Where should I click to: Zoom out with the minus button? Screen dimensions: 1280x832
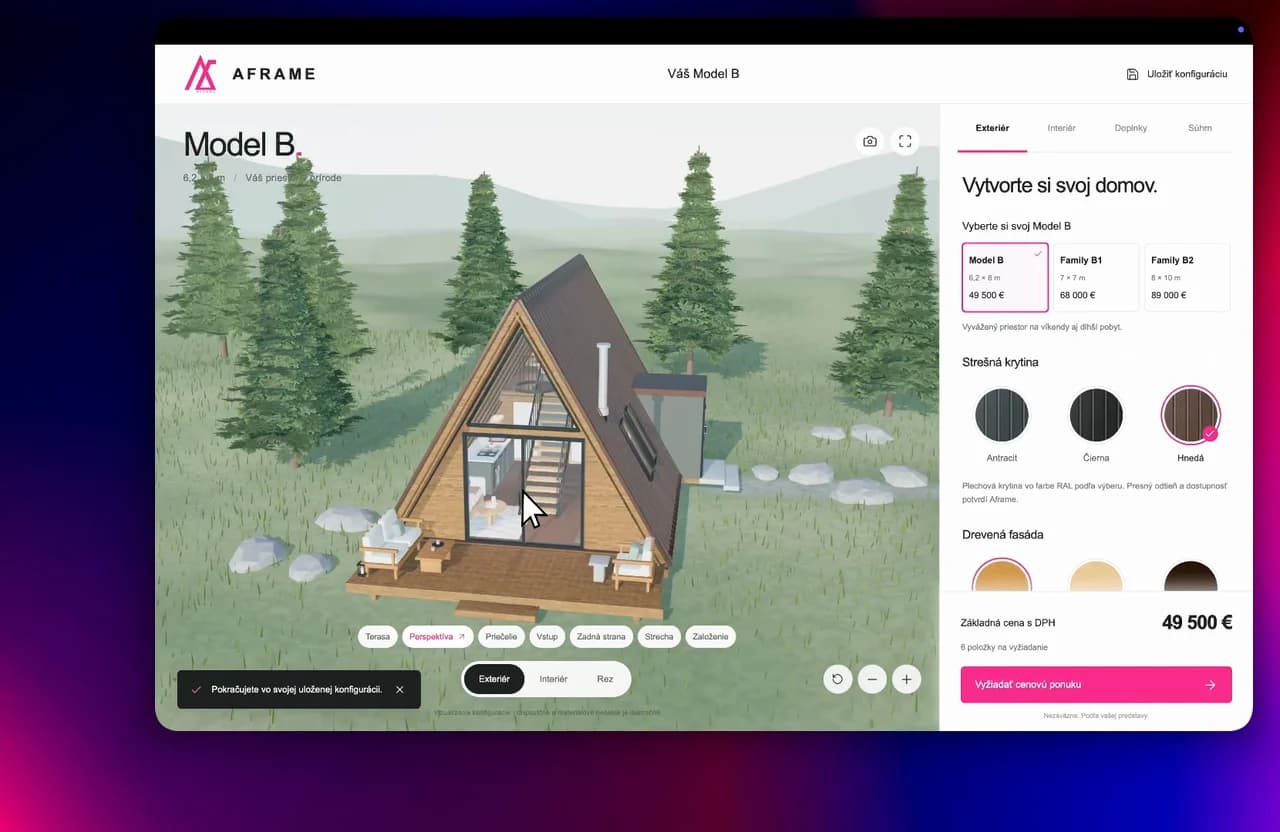[872, 679]
